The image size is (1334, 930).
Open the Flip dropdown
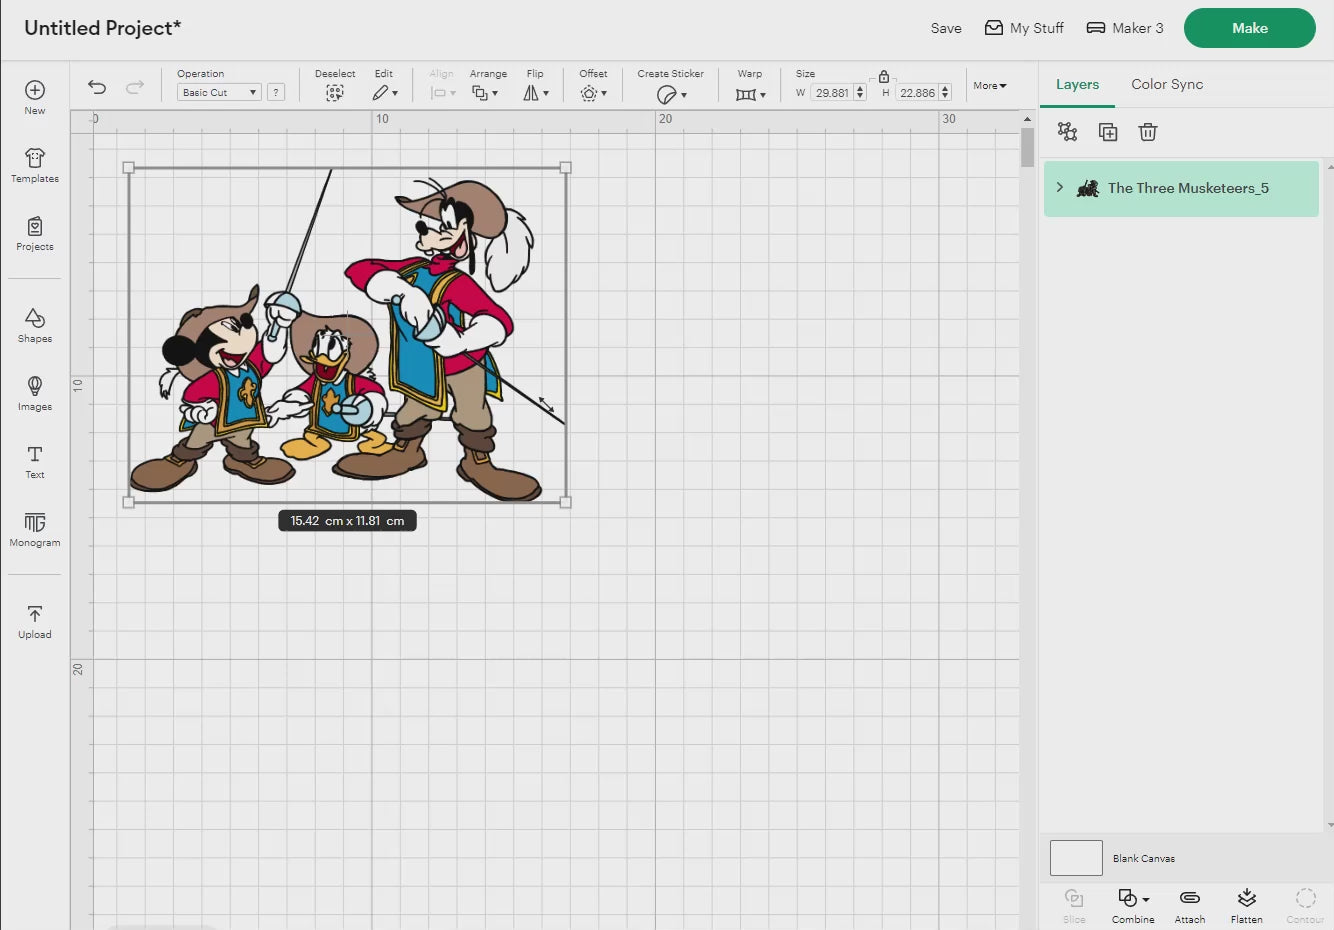(536, 93)
